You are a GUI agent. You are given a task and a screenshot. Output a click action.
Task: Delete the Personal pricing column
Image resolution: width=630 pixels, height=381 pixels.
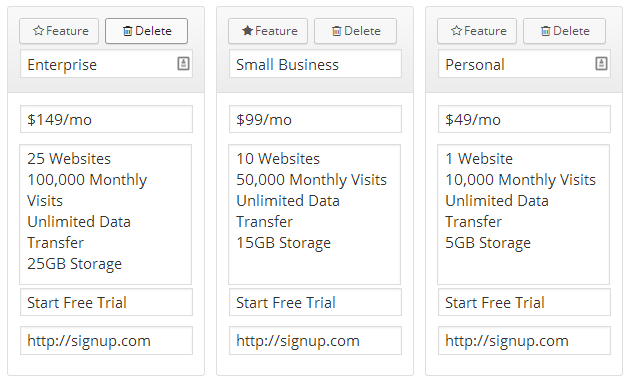pyautogui.click(x=564, y=31)
